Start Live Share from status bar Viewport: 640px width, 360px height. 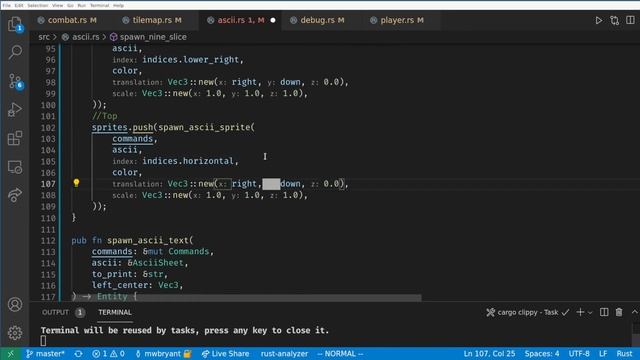225,354
